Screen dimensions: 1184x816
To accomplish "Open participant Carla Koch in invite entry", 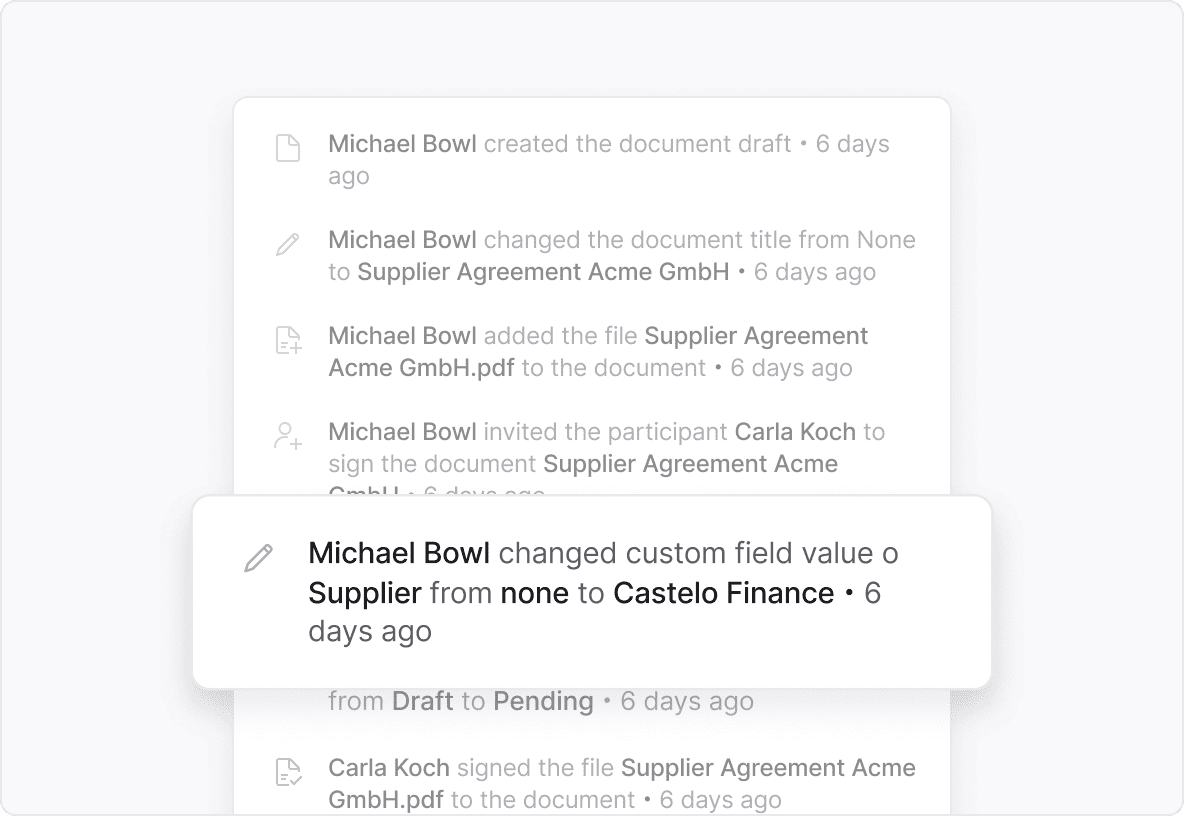I will point(795,431).
